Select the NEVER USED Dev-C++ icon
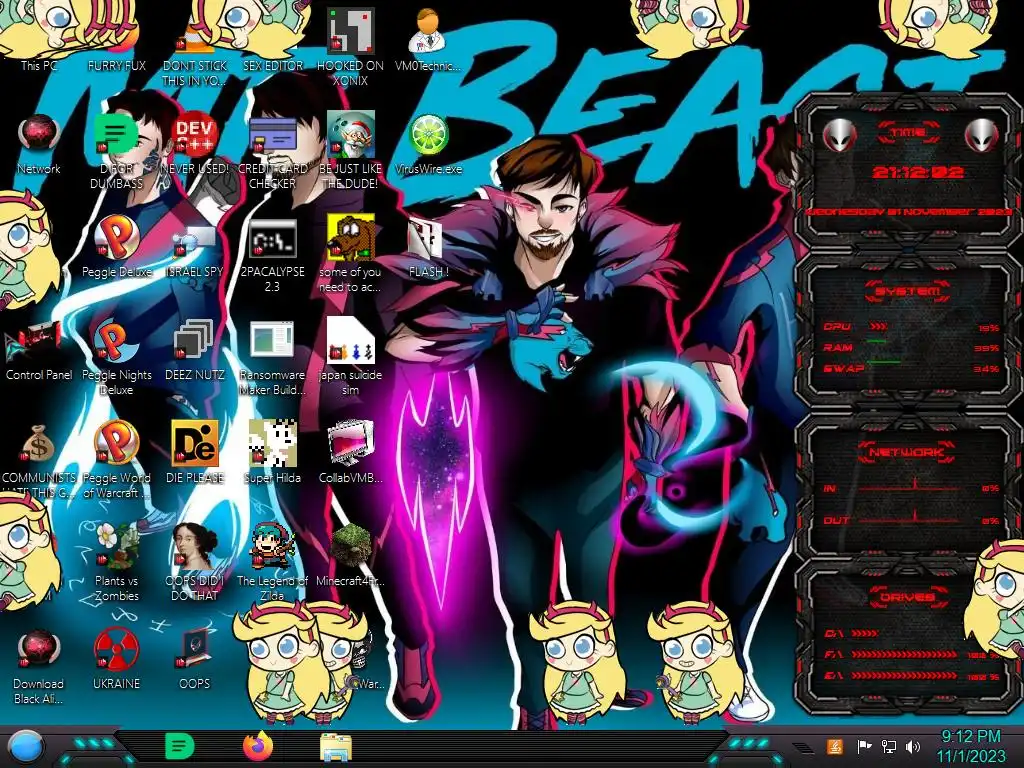The height and width of the screenshot is (768, 1024). (195, 144)
